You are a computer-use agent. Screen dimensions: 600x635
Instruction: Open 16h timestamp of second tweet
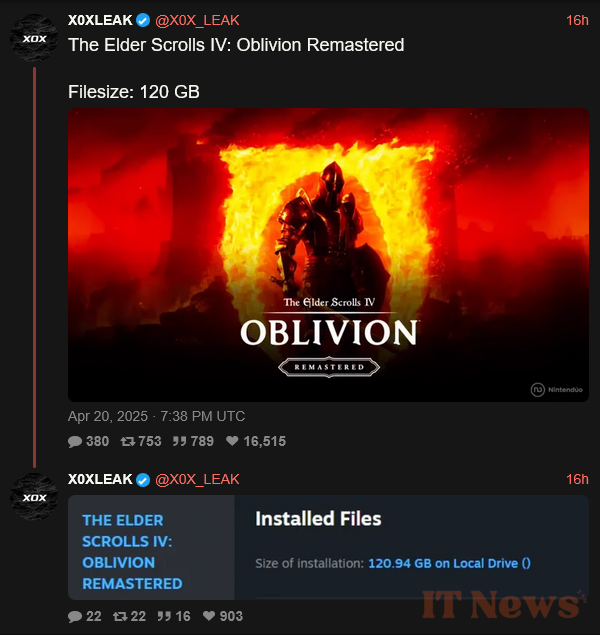(577, 479)
